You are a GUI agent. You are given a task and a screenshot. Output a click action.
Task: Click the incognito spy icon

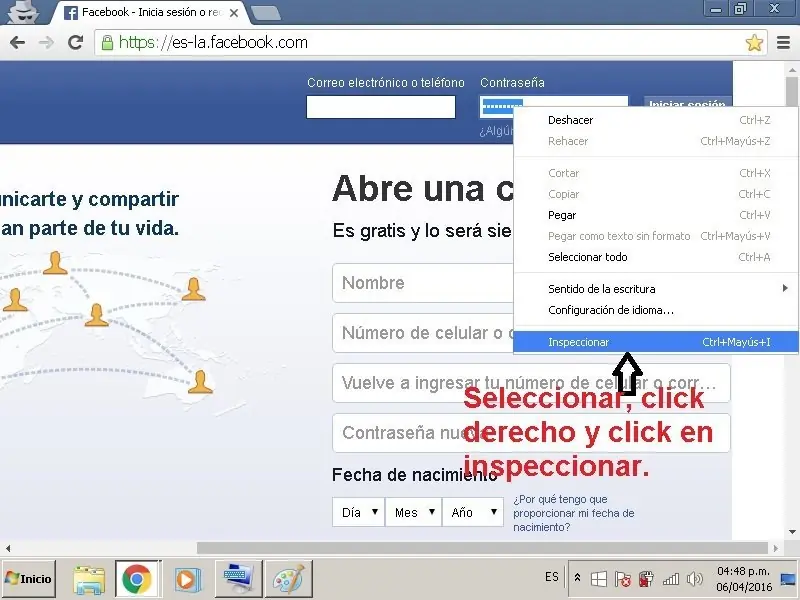[23, 12]
